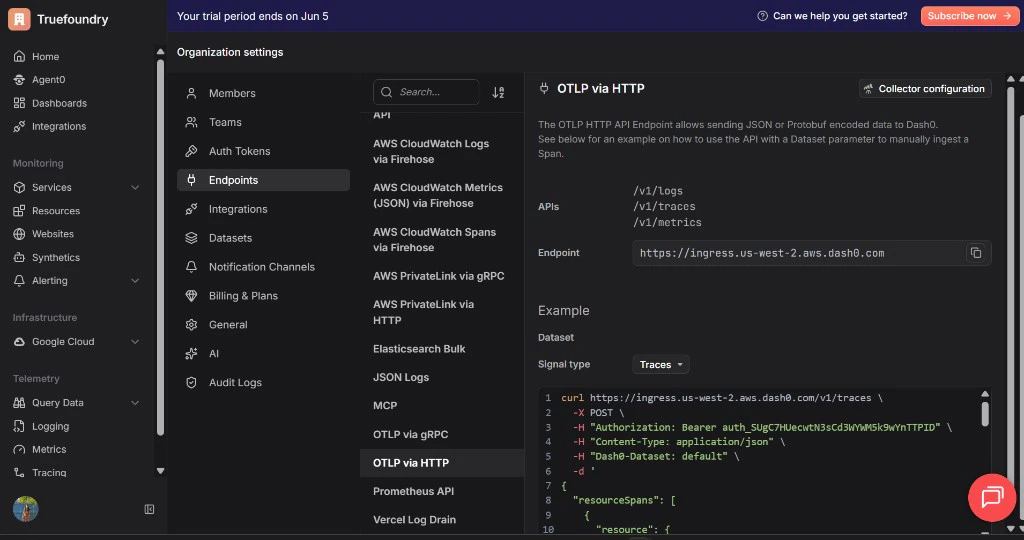Click help icon beside get started
This screenshot has width=1024, height=540.
tap(762, 16)
